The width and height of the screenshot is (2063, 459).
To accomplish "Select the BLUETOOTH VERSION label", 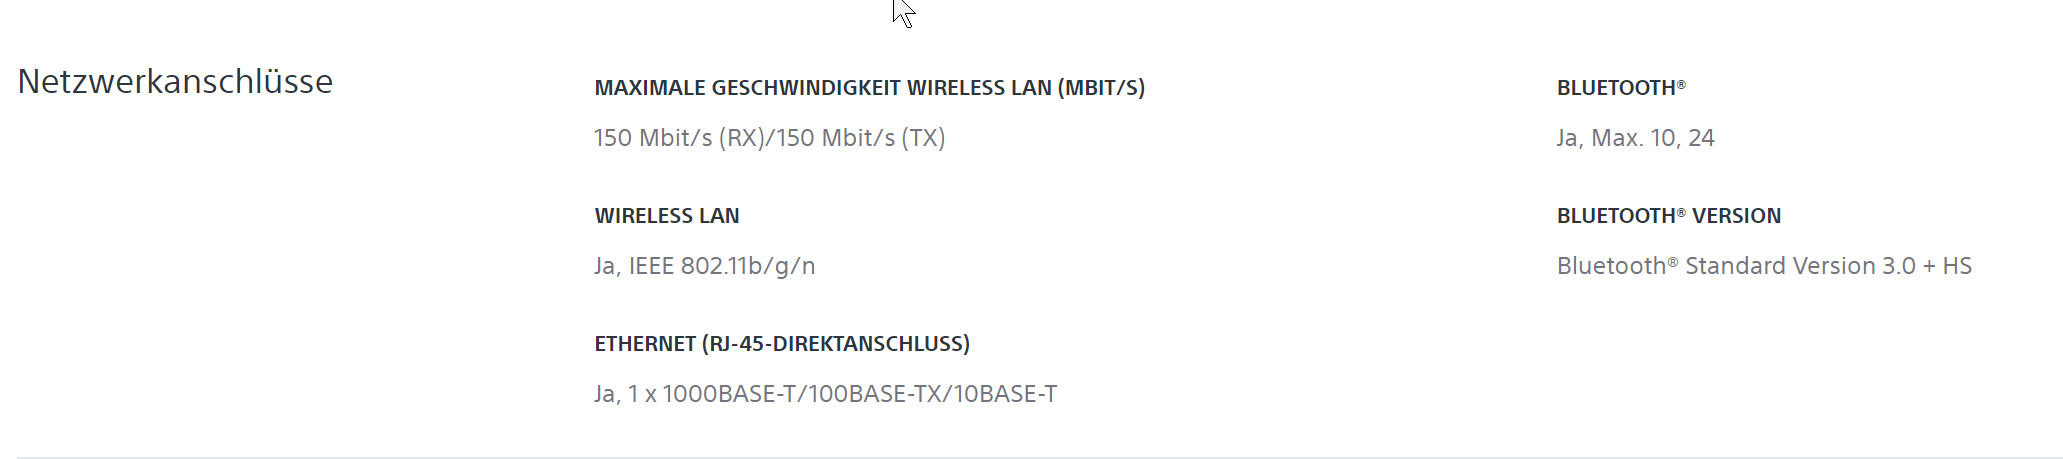I will point(1669,216).
